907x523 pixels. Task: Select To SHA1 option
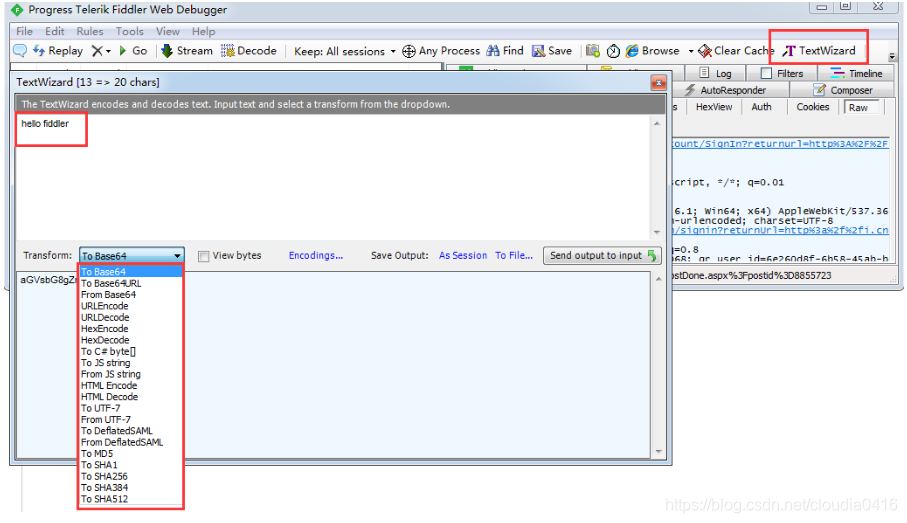coord(131,465)
